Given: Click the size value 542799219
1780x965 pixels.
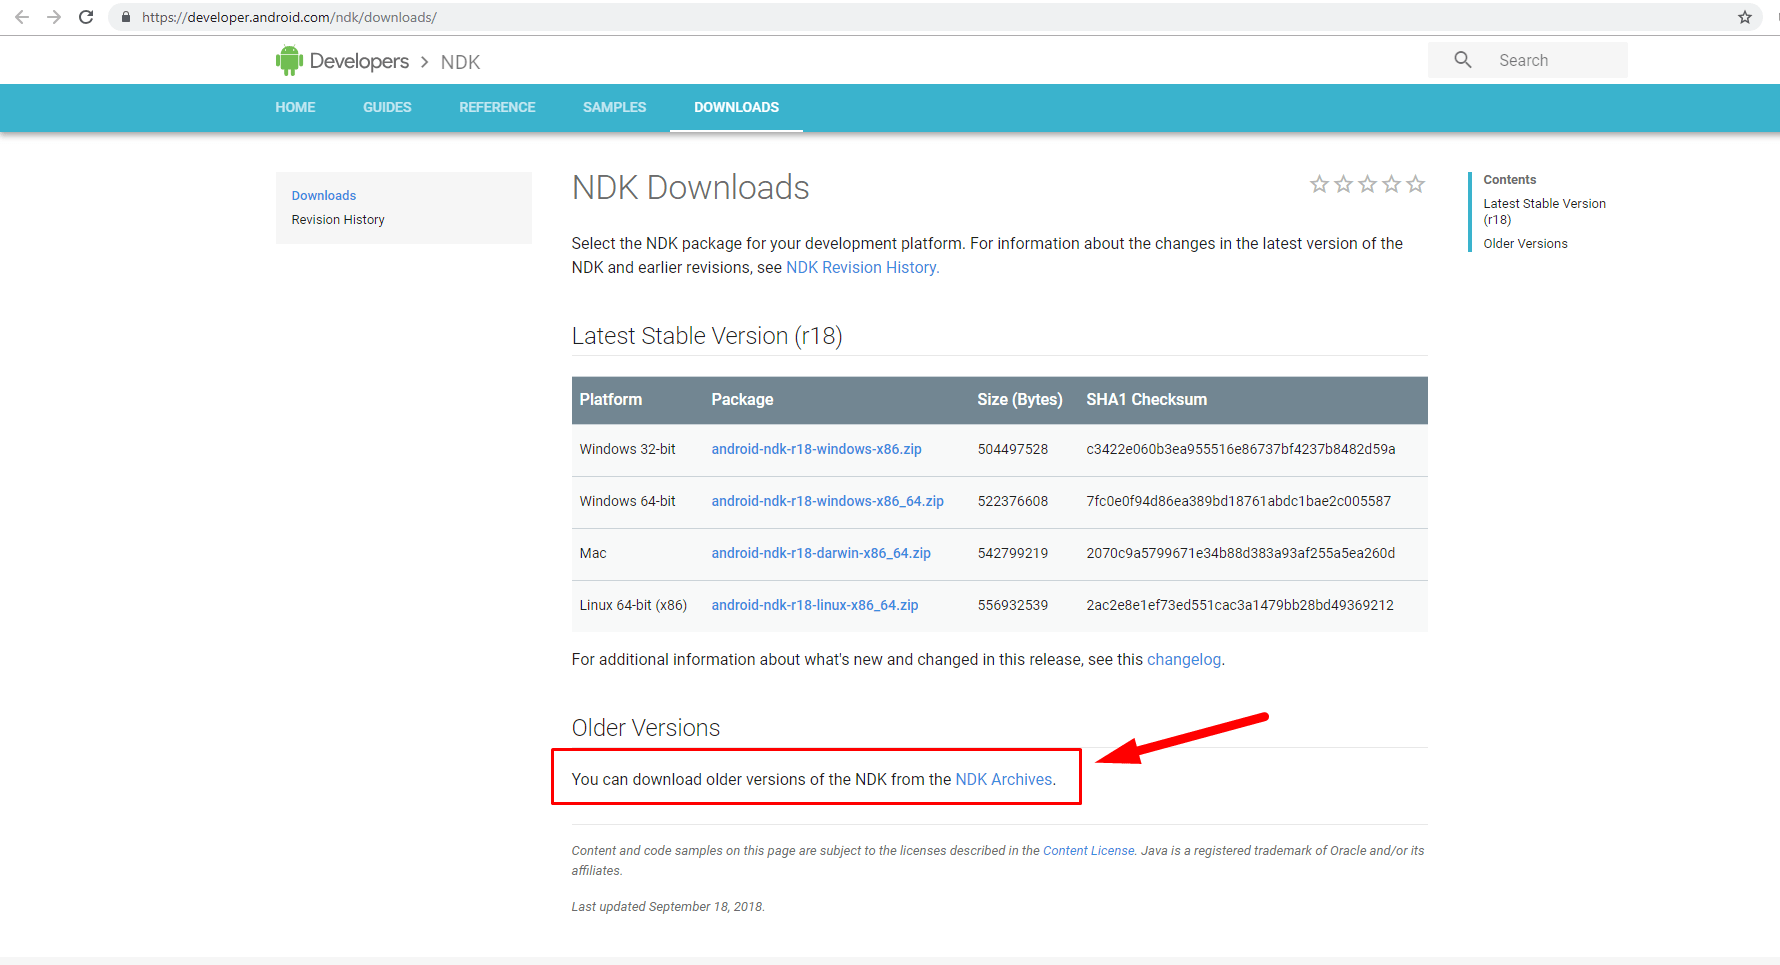Looking at the screenshot, I should (1012, 553).
